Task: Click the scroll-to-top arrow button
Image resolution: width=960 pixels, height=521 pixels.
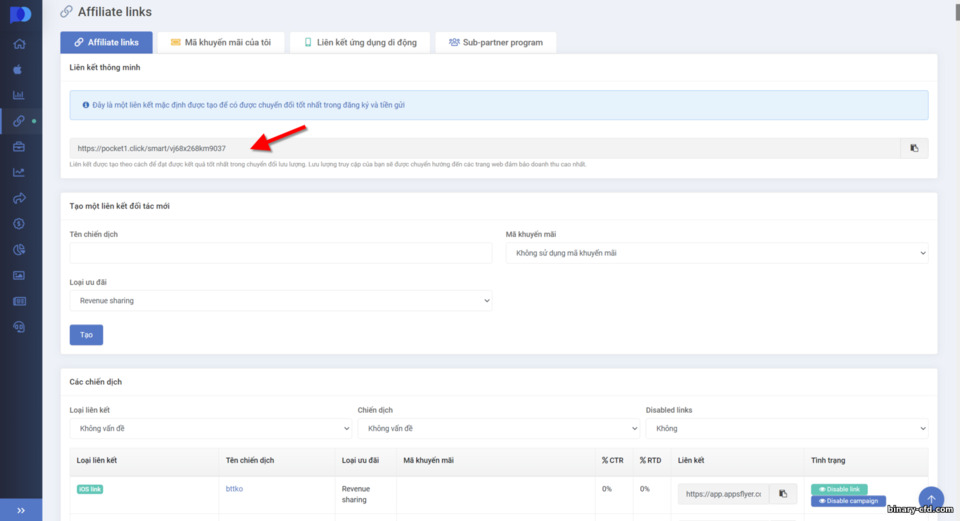Action: (x=931, y=499)
